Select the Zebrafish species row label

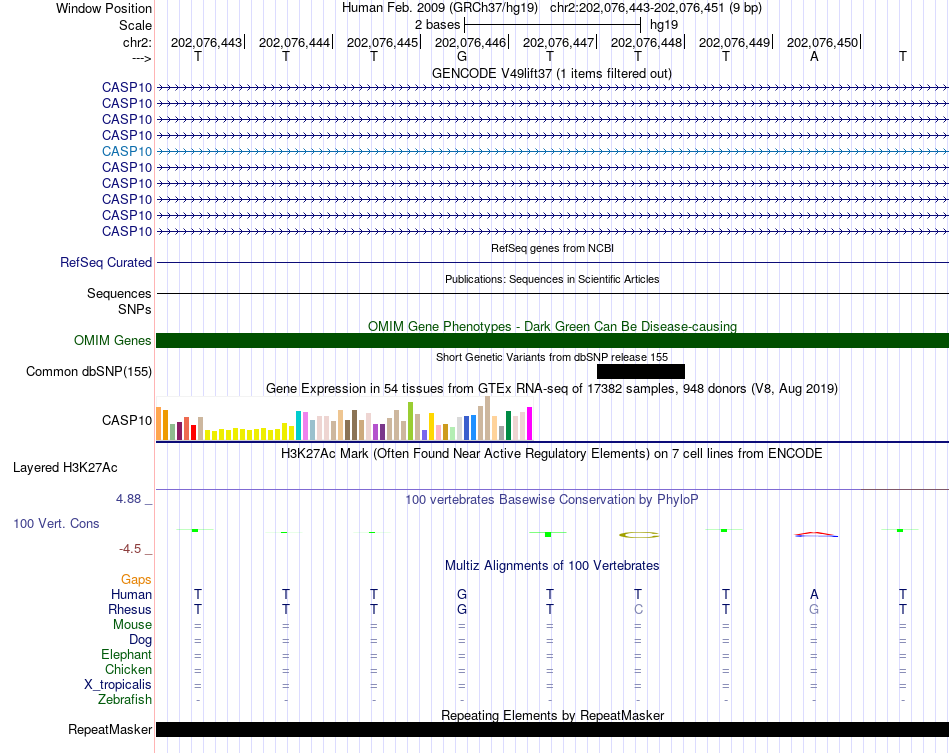coord(125,700)
